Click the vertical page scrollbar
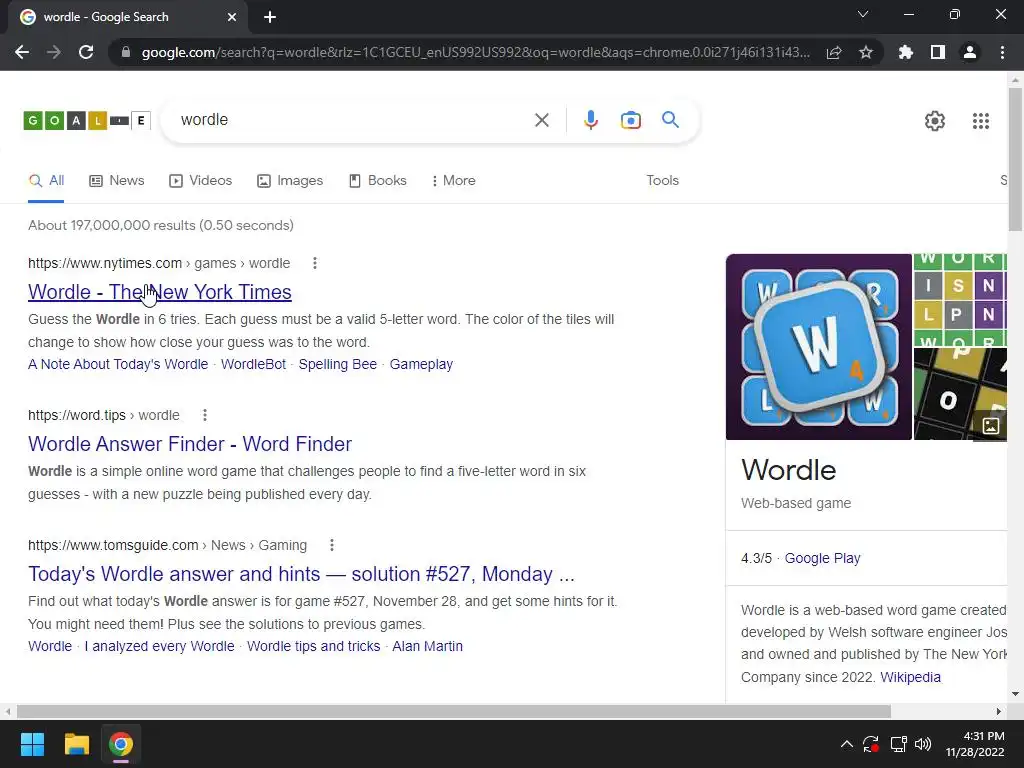This screenshot has width=1024, height=768. click(x=1015, y=159)
